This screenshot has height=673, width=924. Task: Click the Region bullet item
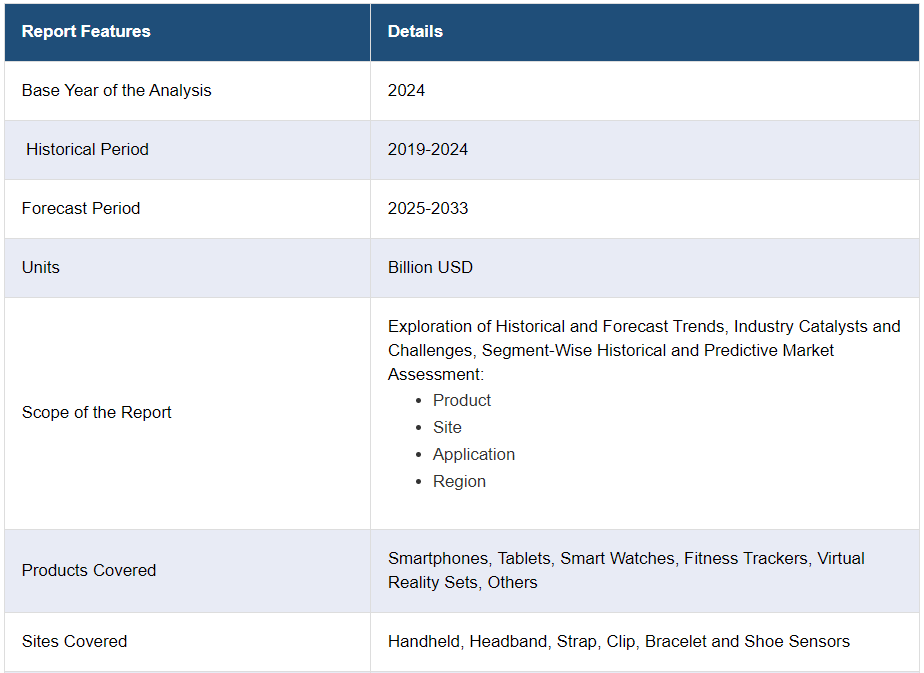pyautogui.click(x=459, y=482)
